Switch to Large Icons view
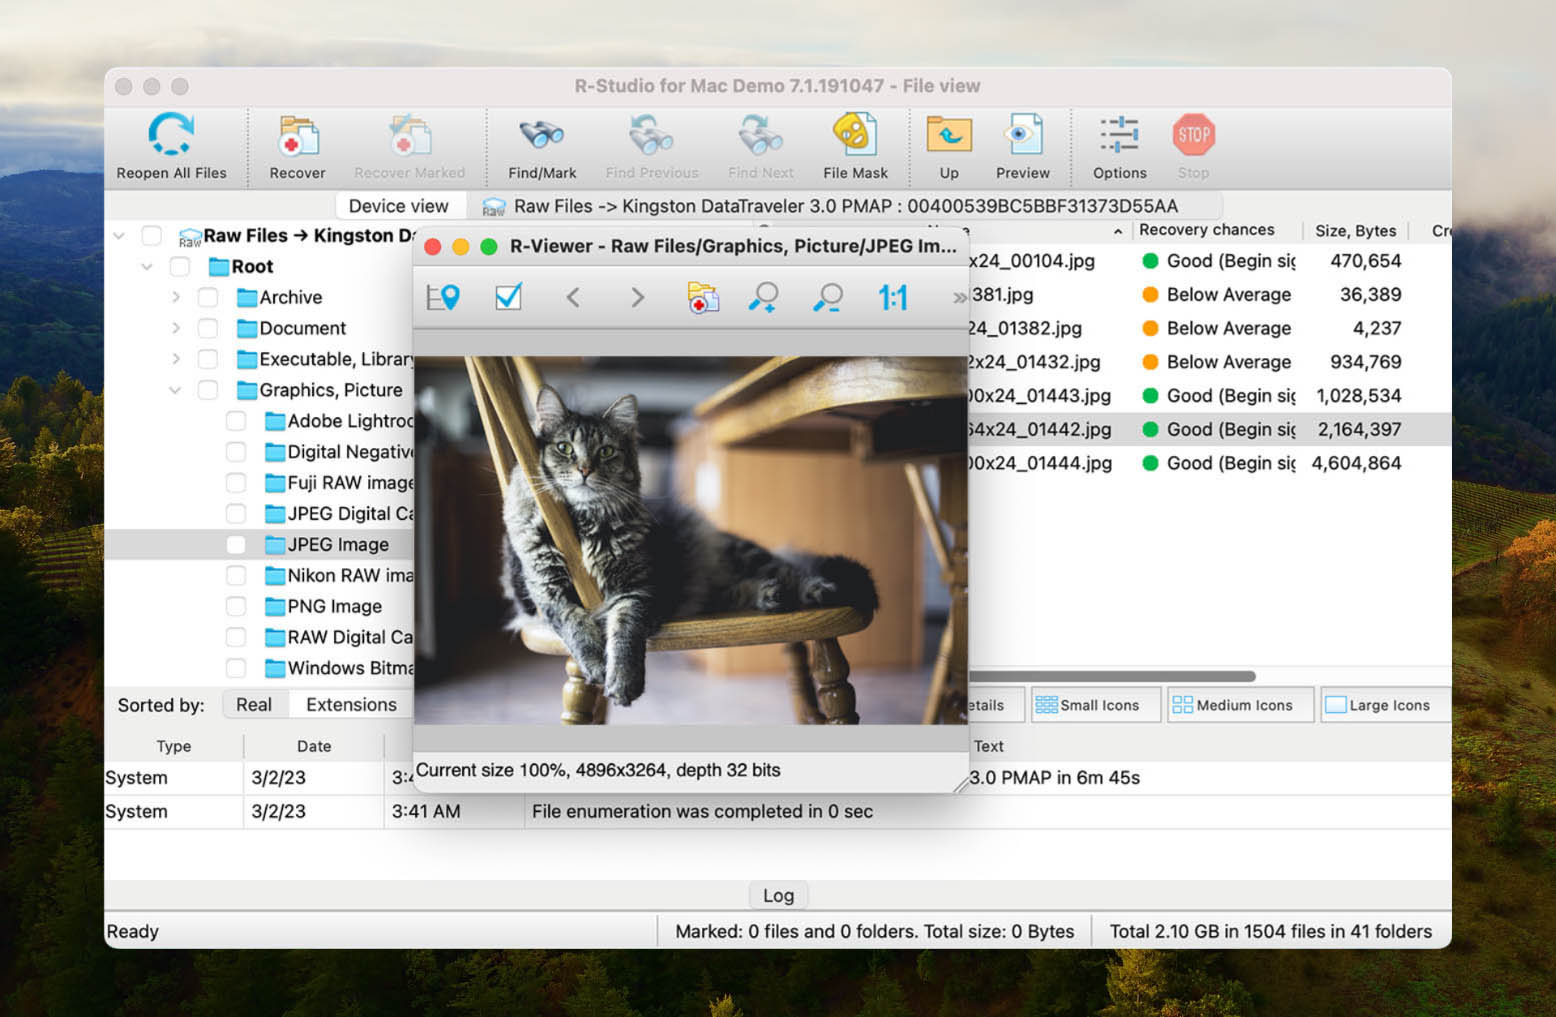This screenshot has width=1556, height=1017. point(1378,705)
